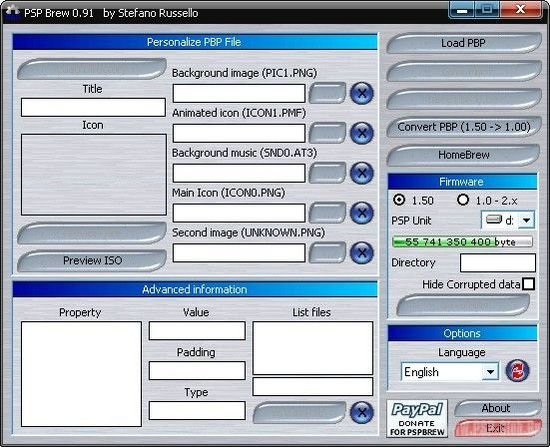Select the 1.50 firmware radio button
The image size is (550, 447).
399,200
